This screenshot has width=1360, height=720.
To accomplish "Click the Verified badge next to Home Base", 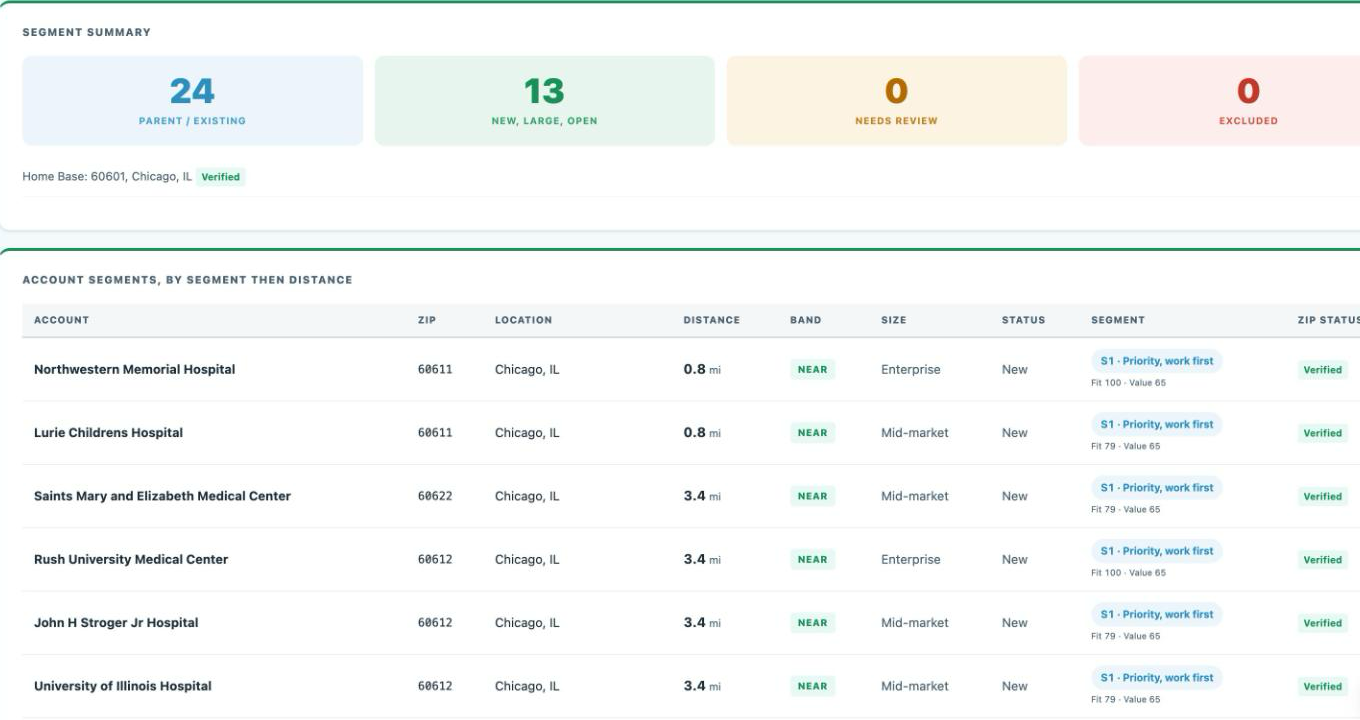I will tap(221, 177).
